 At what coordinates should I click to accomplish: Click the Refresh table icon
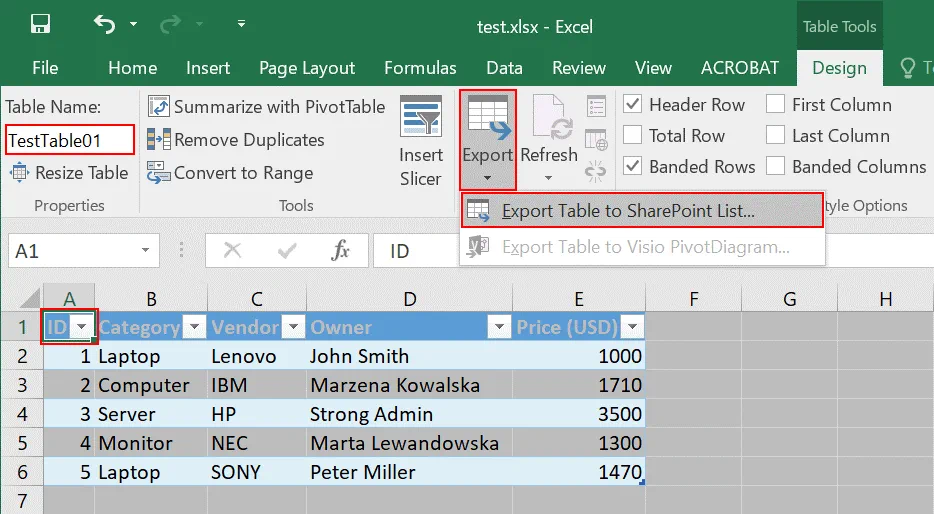[x=548, y=118]
